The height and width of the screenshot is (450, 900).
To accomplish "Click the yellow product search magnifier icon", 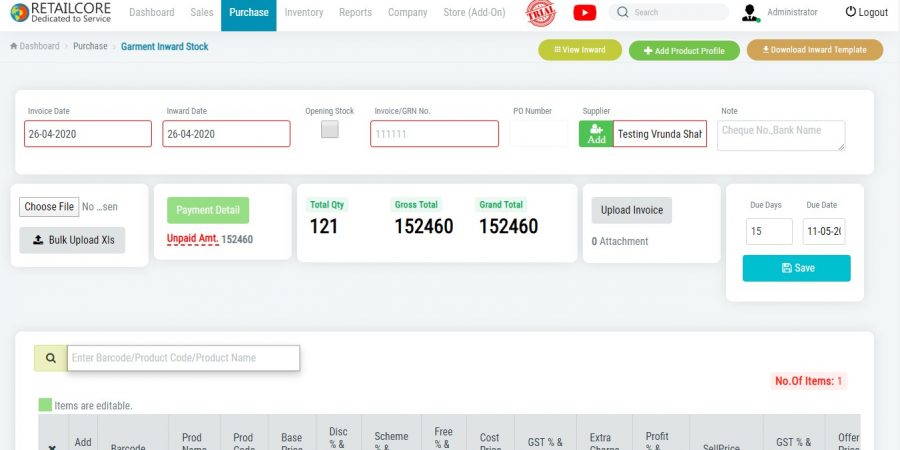I will click(x=51, y=358).
